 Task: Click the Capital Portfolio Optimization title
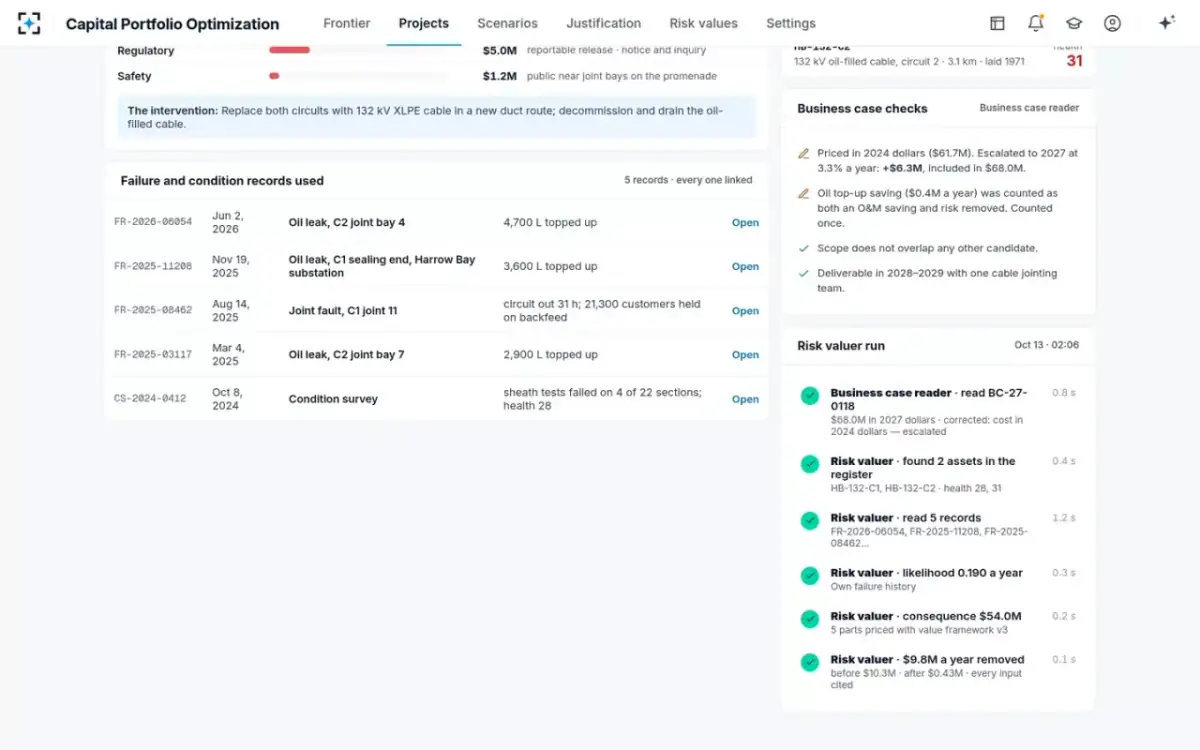pyautogui.click(x=173, y=24)
